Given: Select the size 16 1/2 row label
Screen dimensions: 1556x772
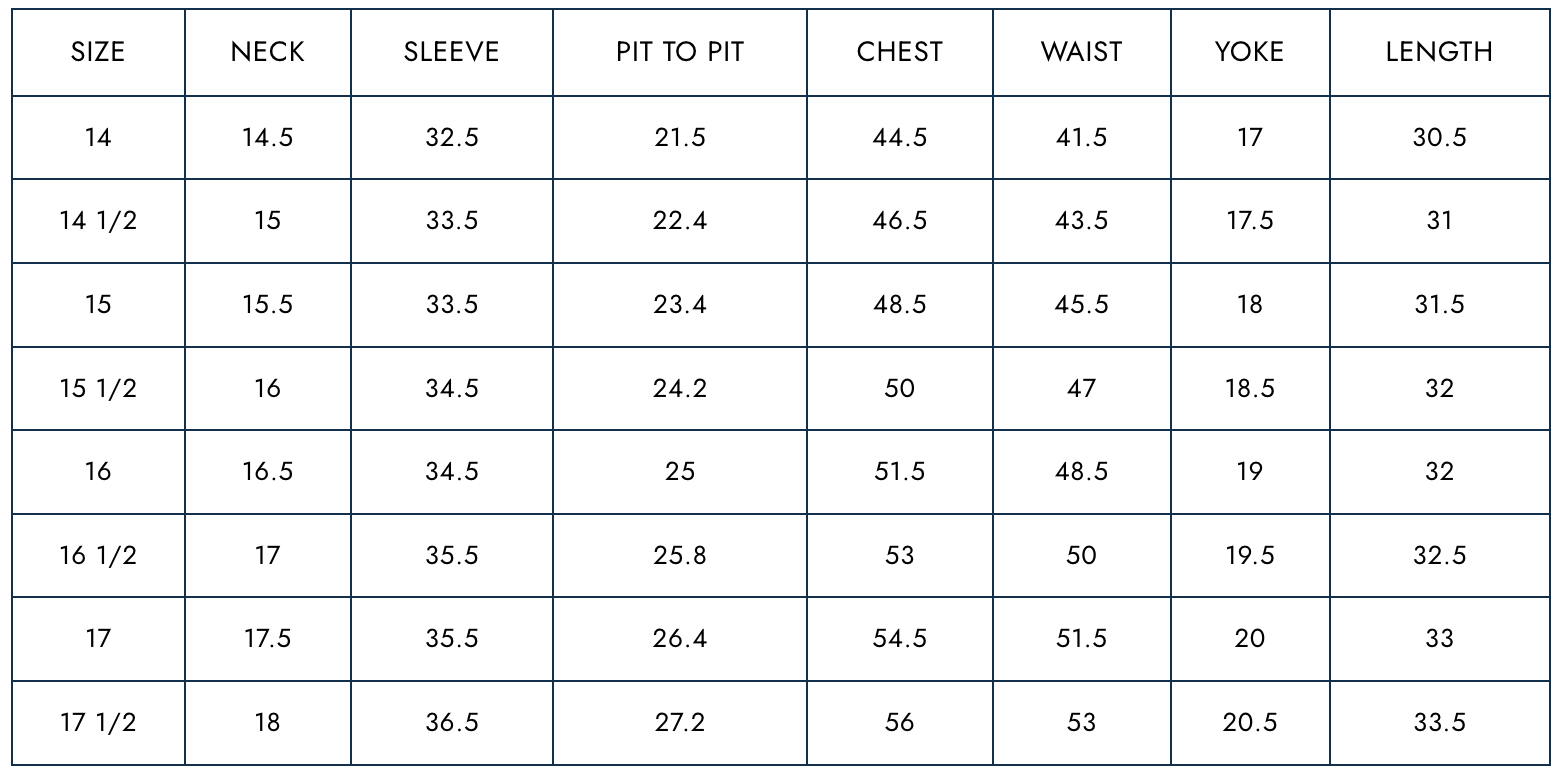Looking at the screenshot, I should [x=98, y=555].
